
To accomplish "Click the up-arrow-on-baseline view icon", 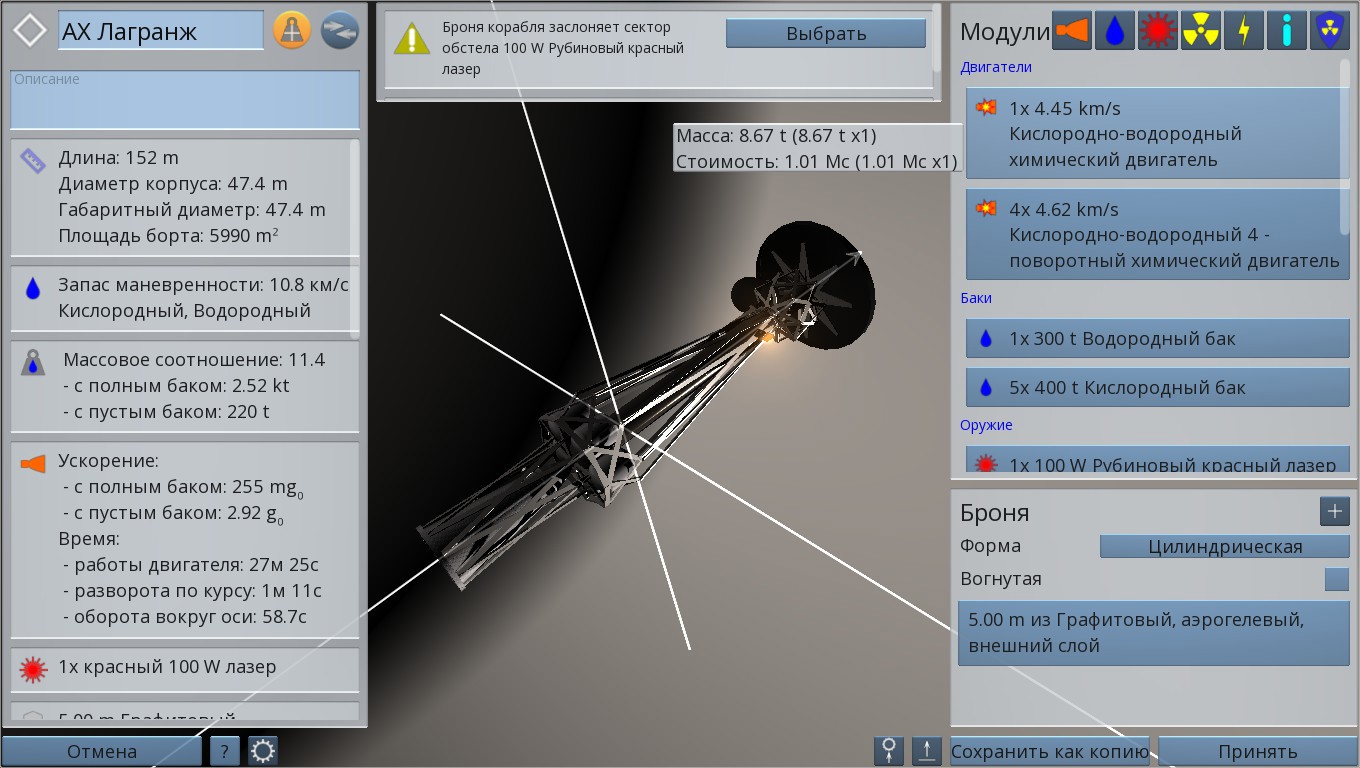I will pos(927,751).
